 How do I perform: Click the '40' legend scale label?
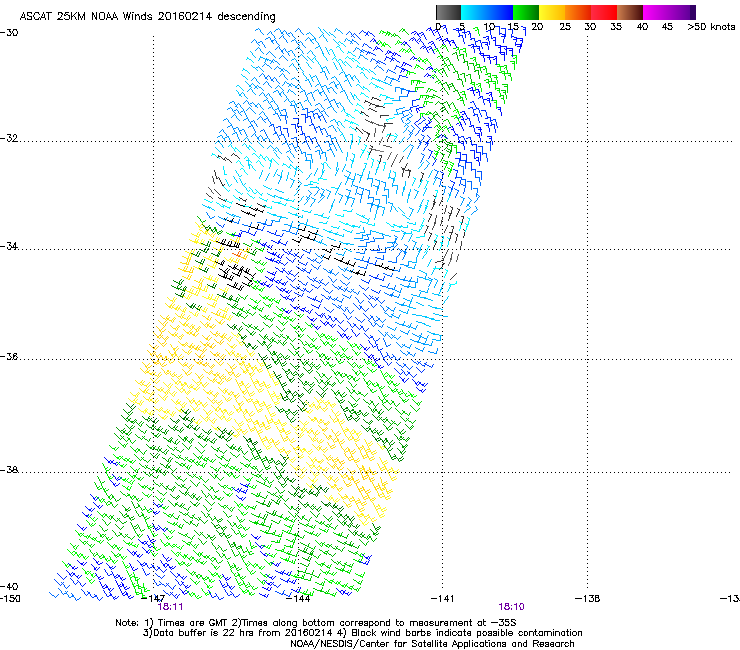click(642, 27)
